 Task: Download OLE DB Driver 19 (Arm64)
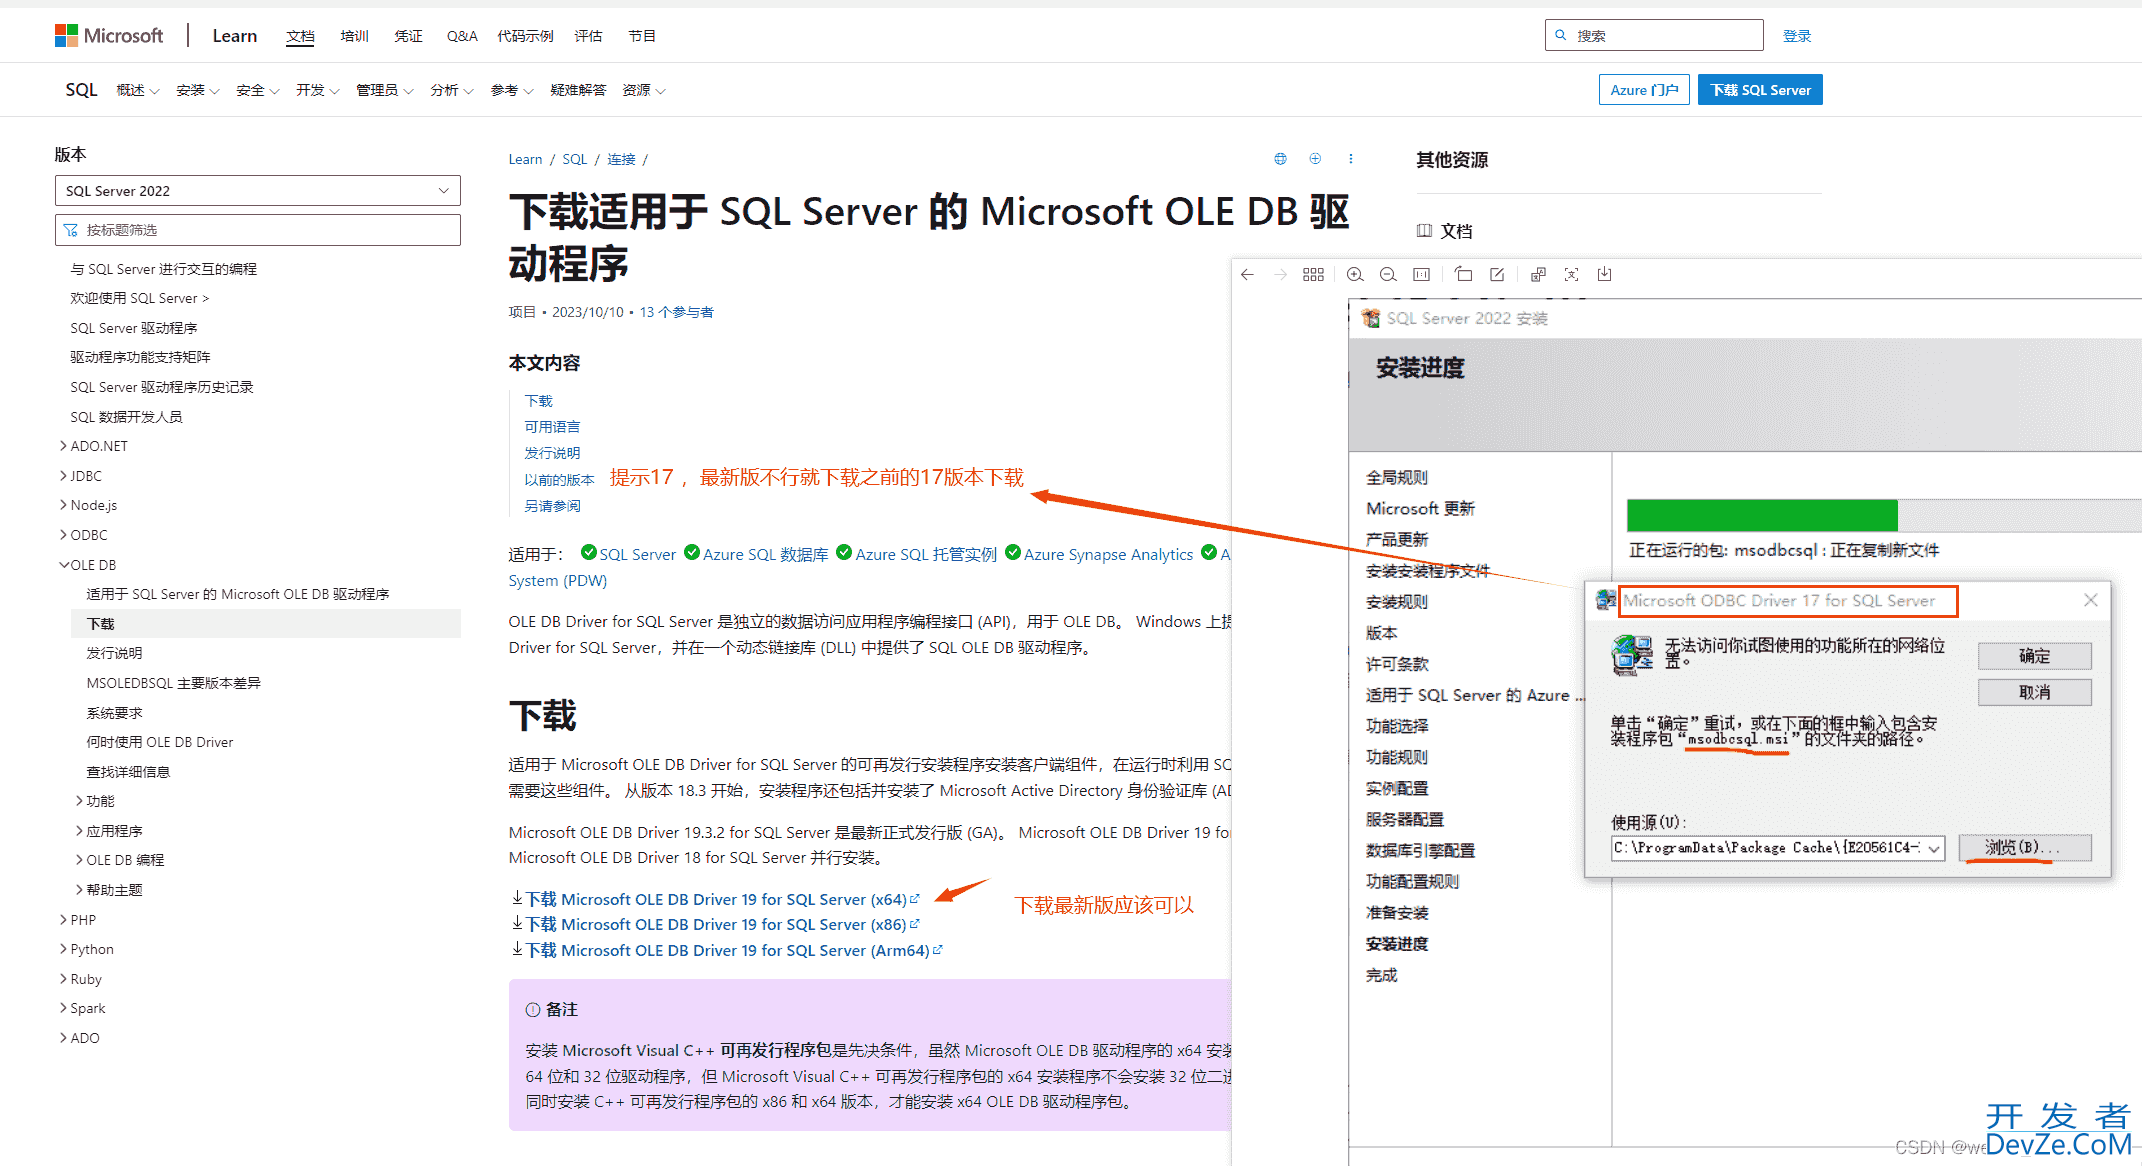(727, 951)
